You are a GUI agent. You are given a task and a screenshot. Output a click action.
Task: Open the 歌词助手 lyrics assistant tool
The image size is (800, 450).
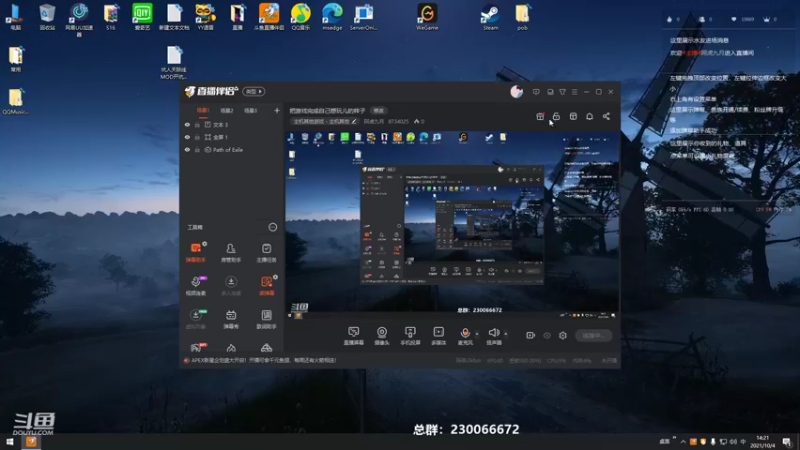click(266, 319)
